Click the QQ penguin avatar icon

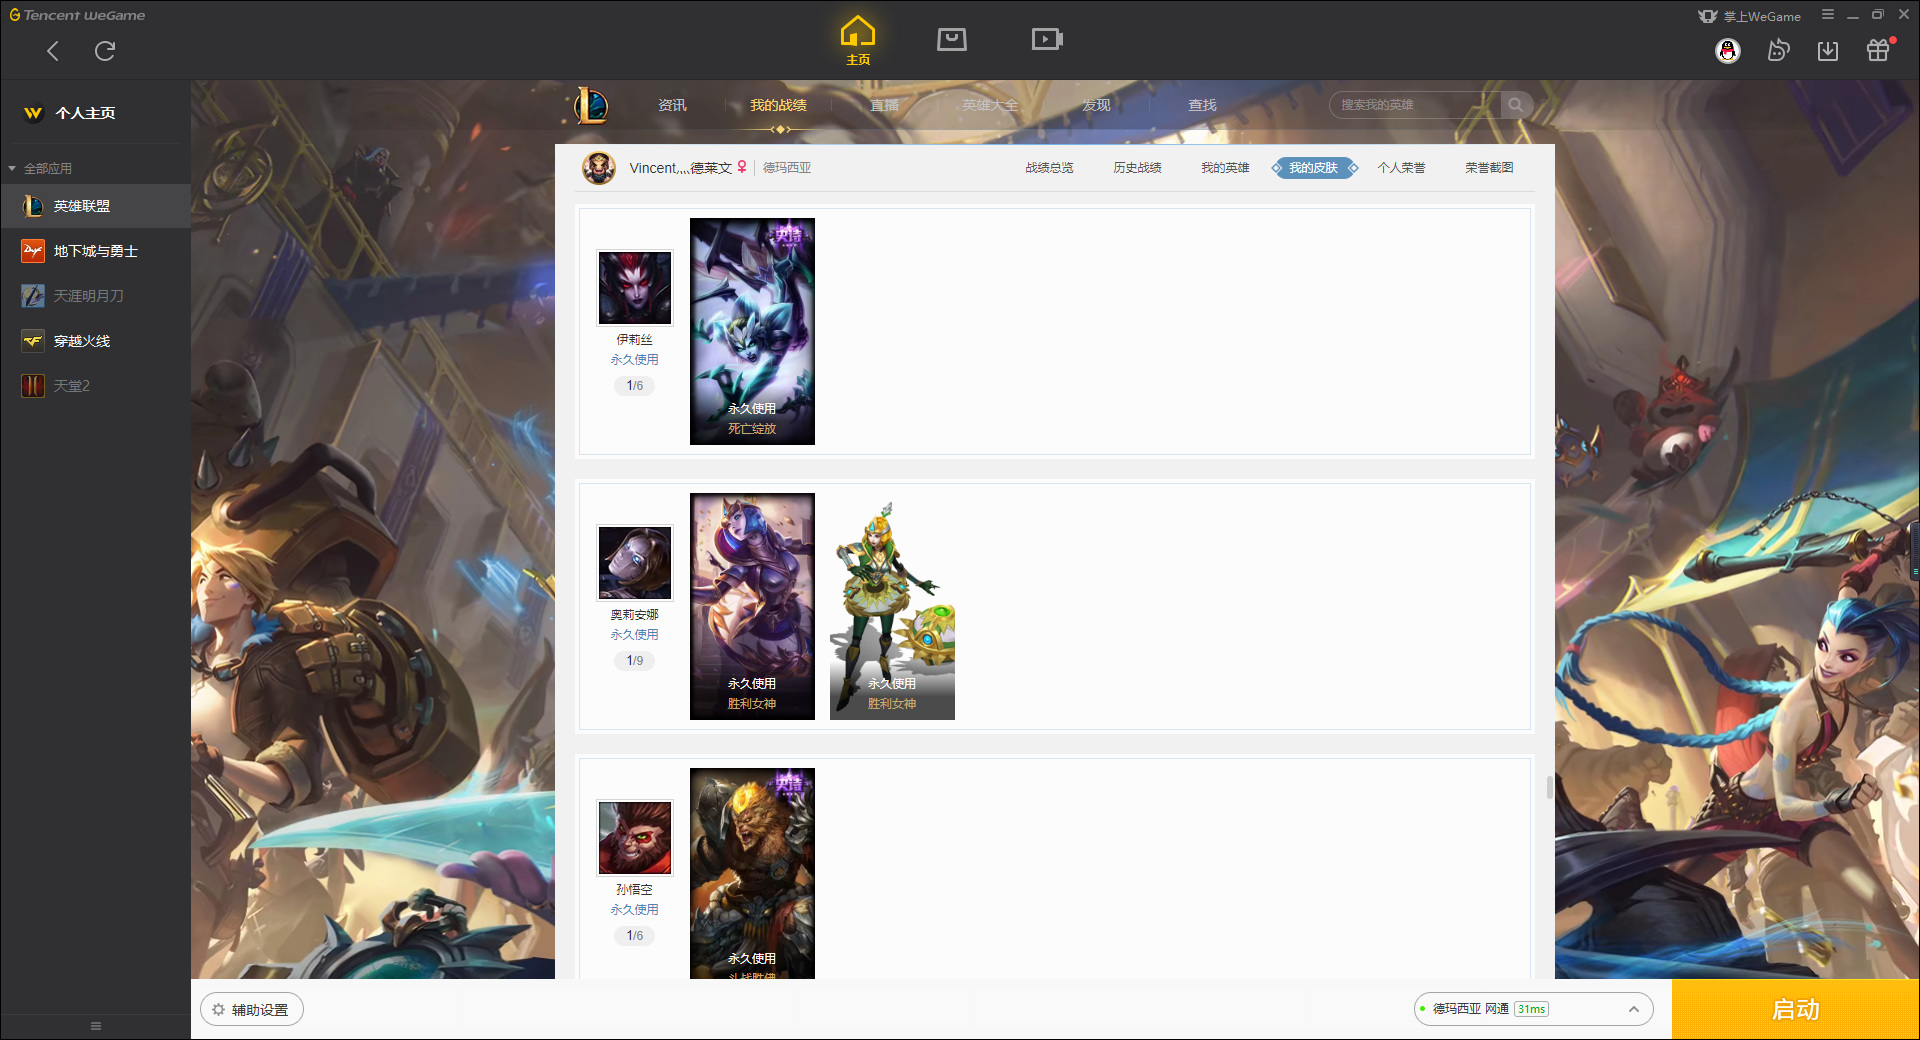pyautogui.click(x=1728, y=51)
